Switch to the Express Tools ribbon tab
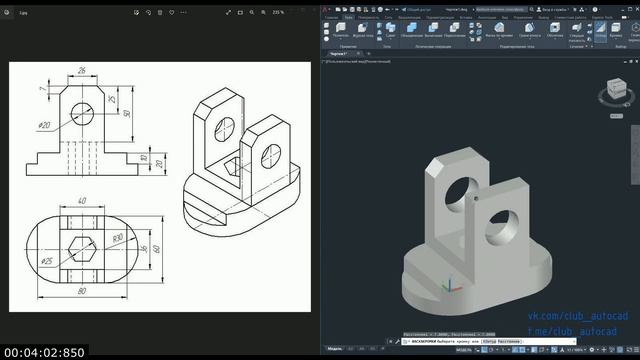640x360 pixels. [602, 18]
